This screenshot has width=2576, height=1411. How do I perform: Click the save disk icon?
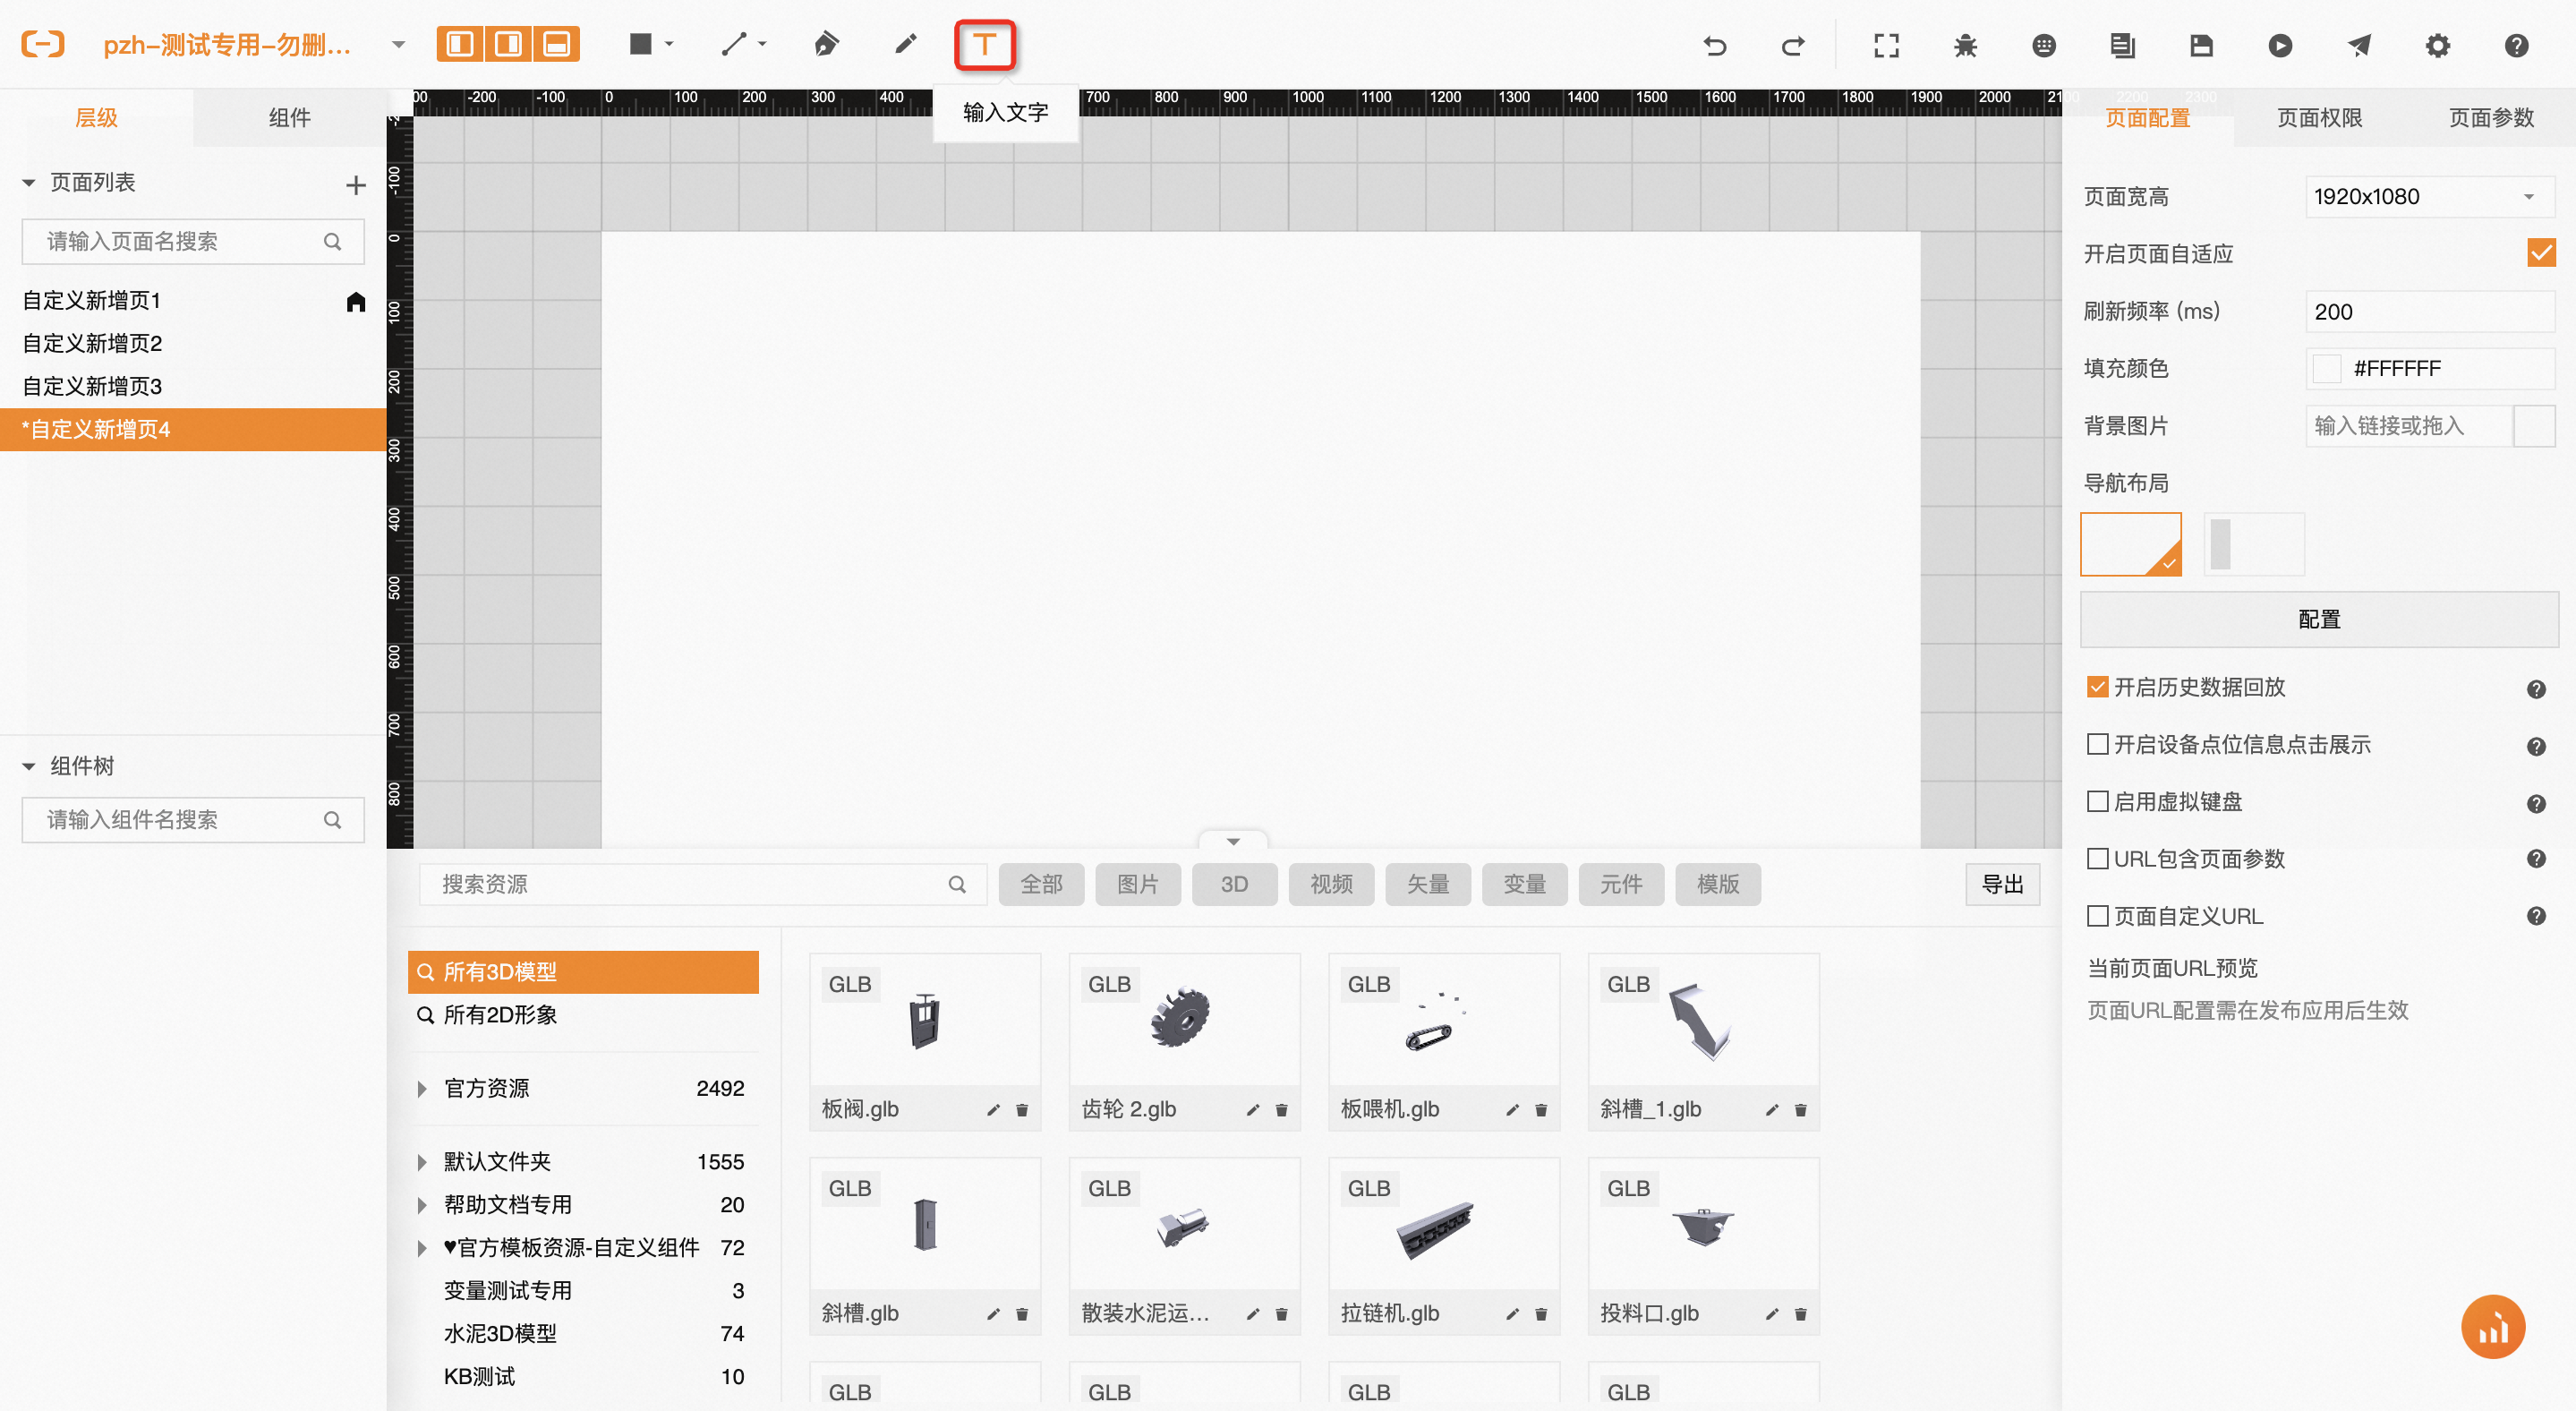pos(2201,45)
